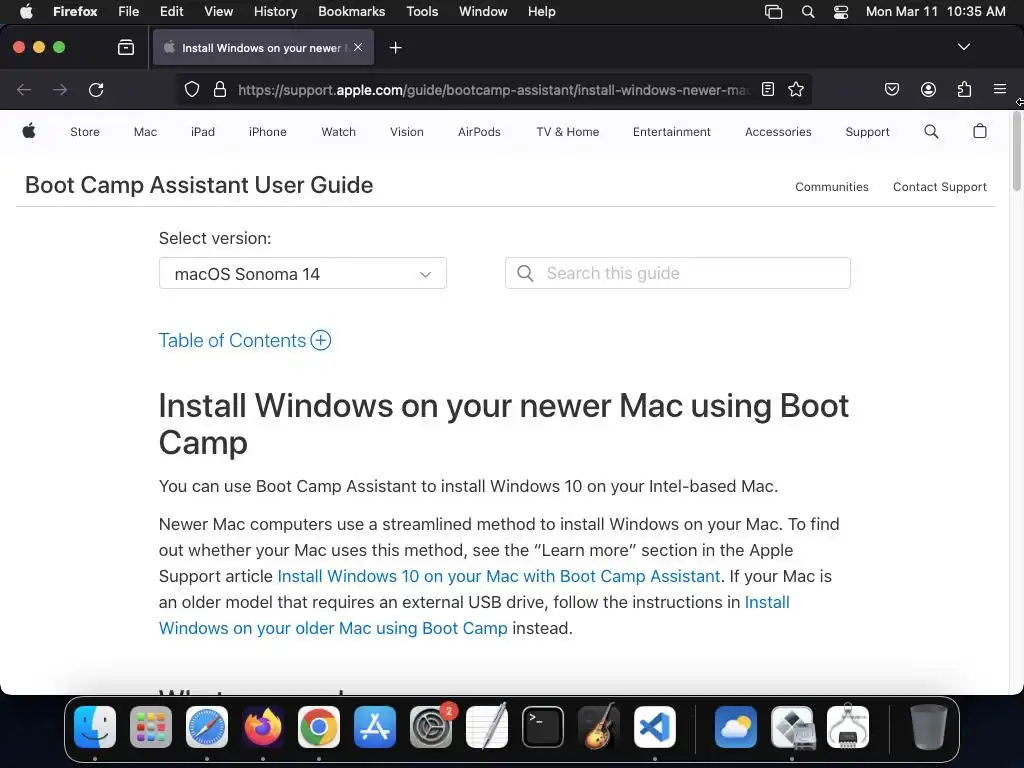This screenshot has width=1024, height=768.
Task: Launch Safari from the Dock
Action: (x=207, y=727)
